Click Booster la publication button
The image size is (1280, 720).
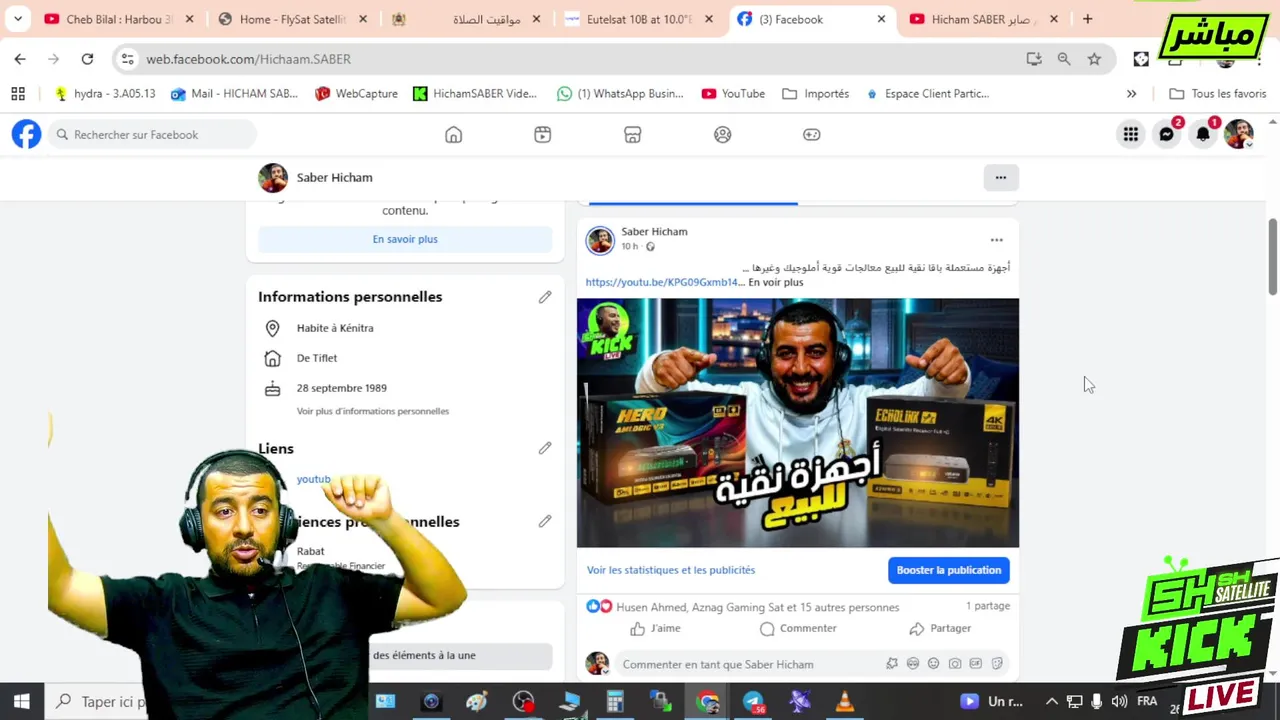[949, 570]
